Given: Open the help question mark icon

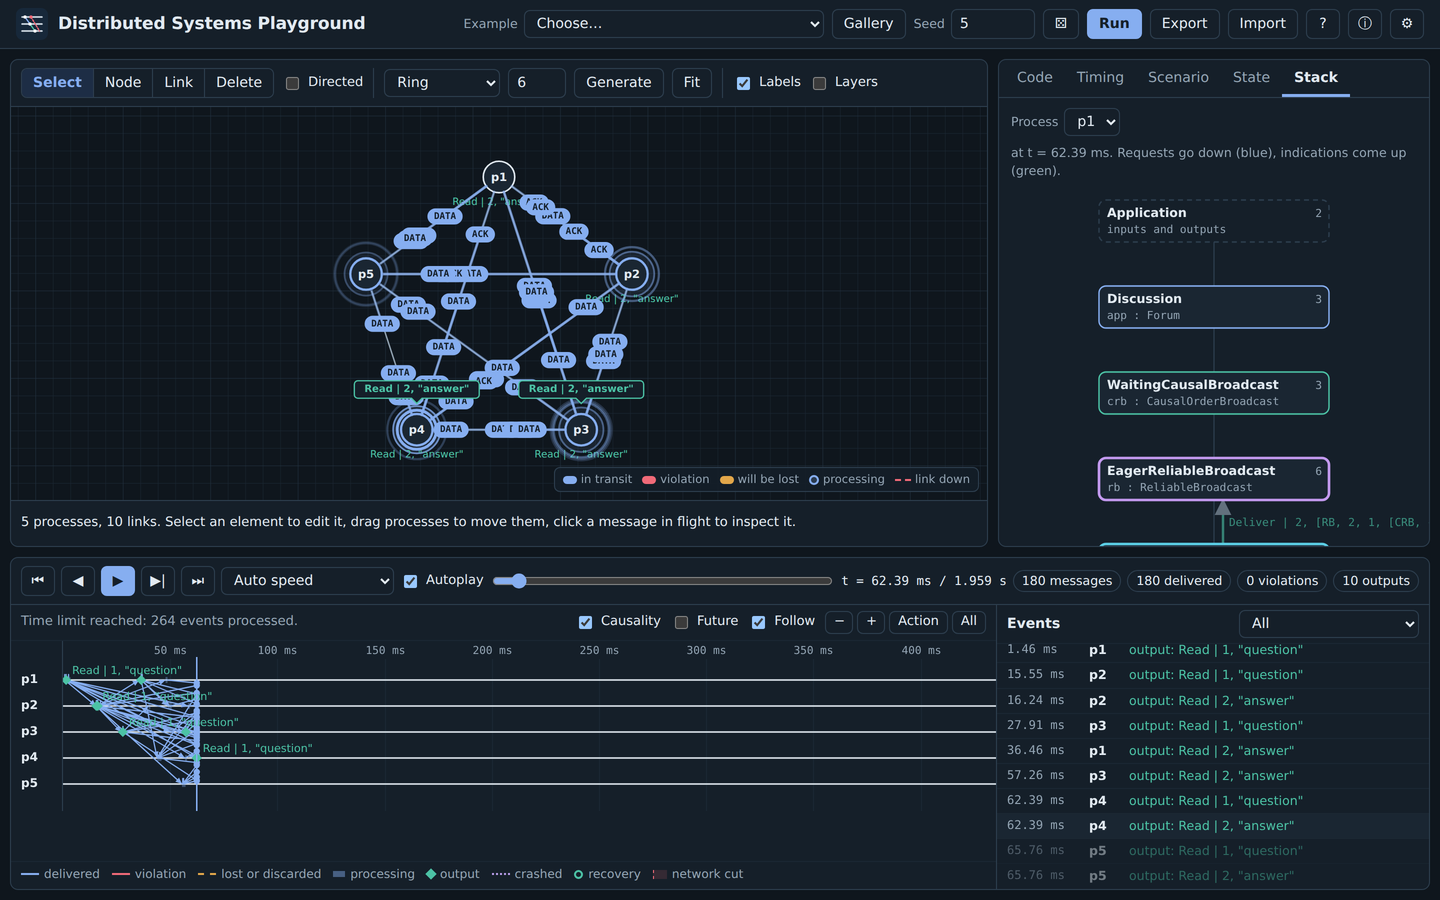Looking at the screenshot, I should [1323, 23].
